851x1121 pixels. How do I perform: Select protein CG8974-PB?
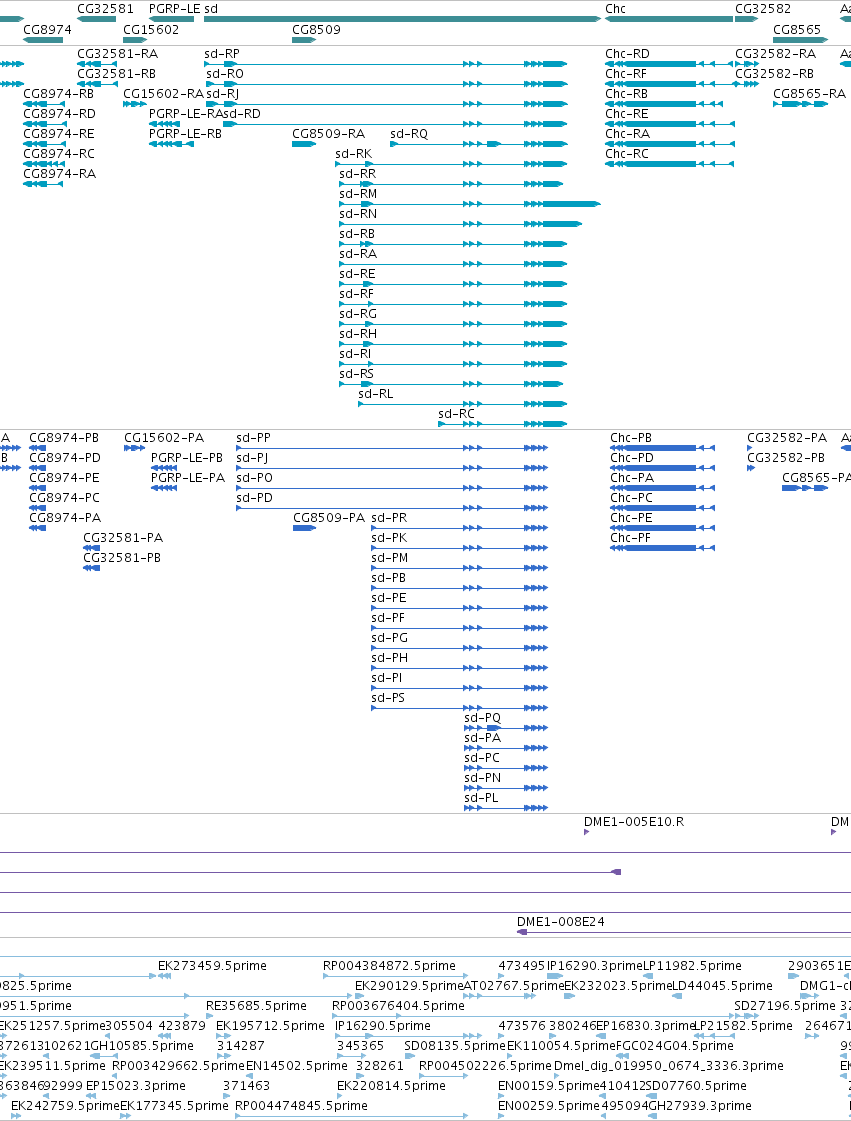(x=37, y=448)
